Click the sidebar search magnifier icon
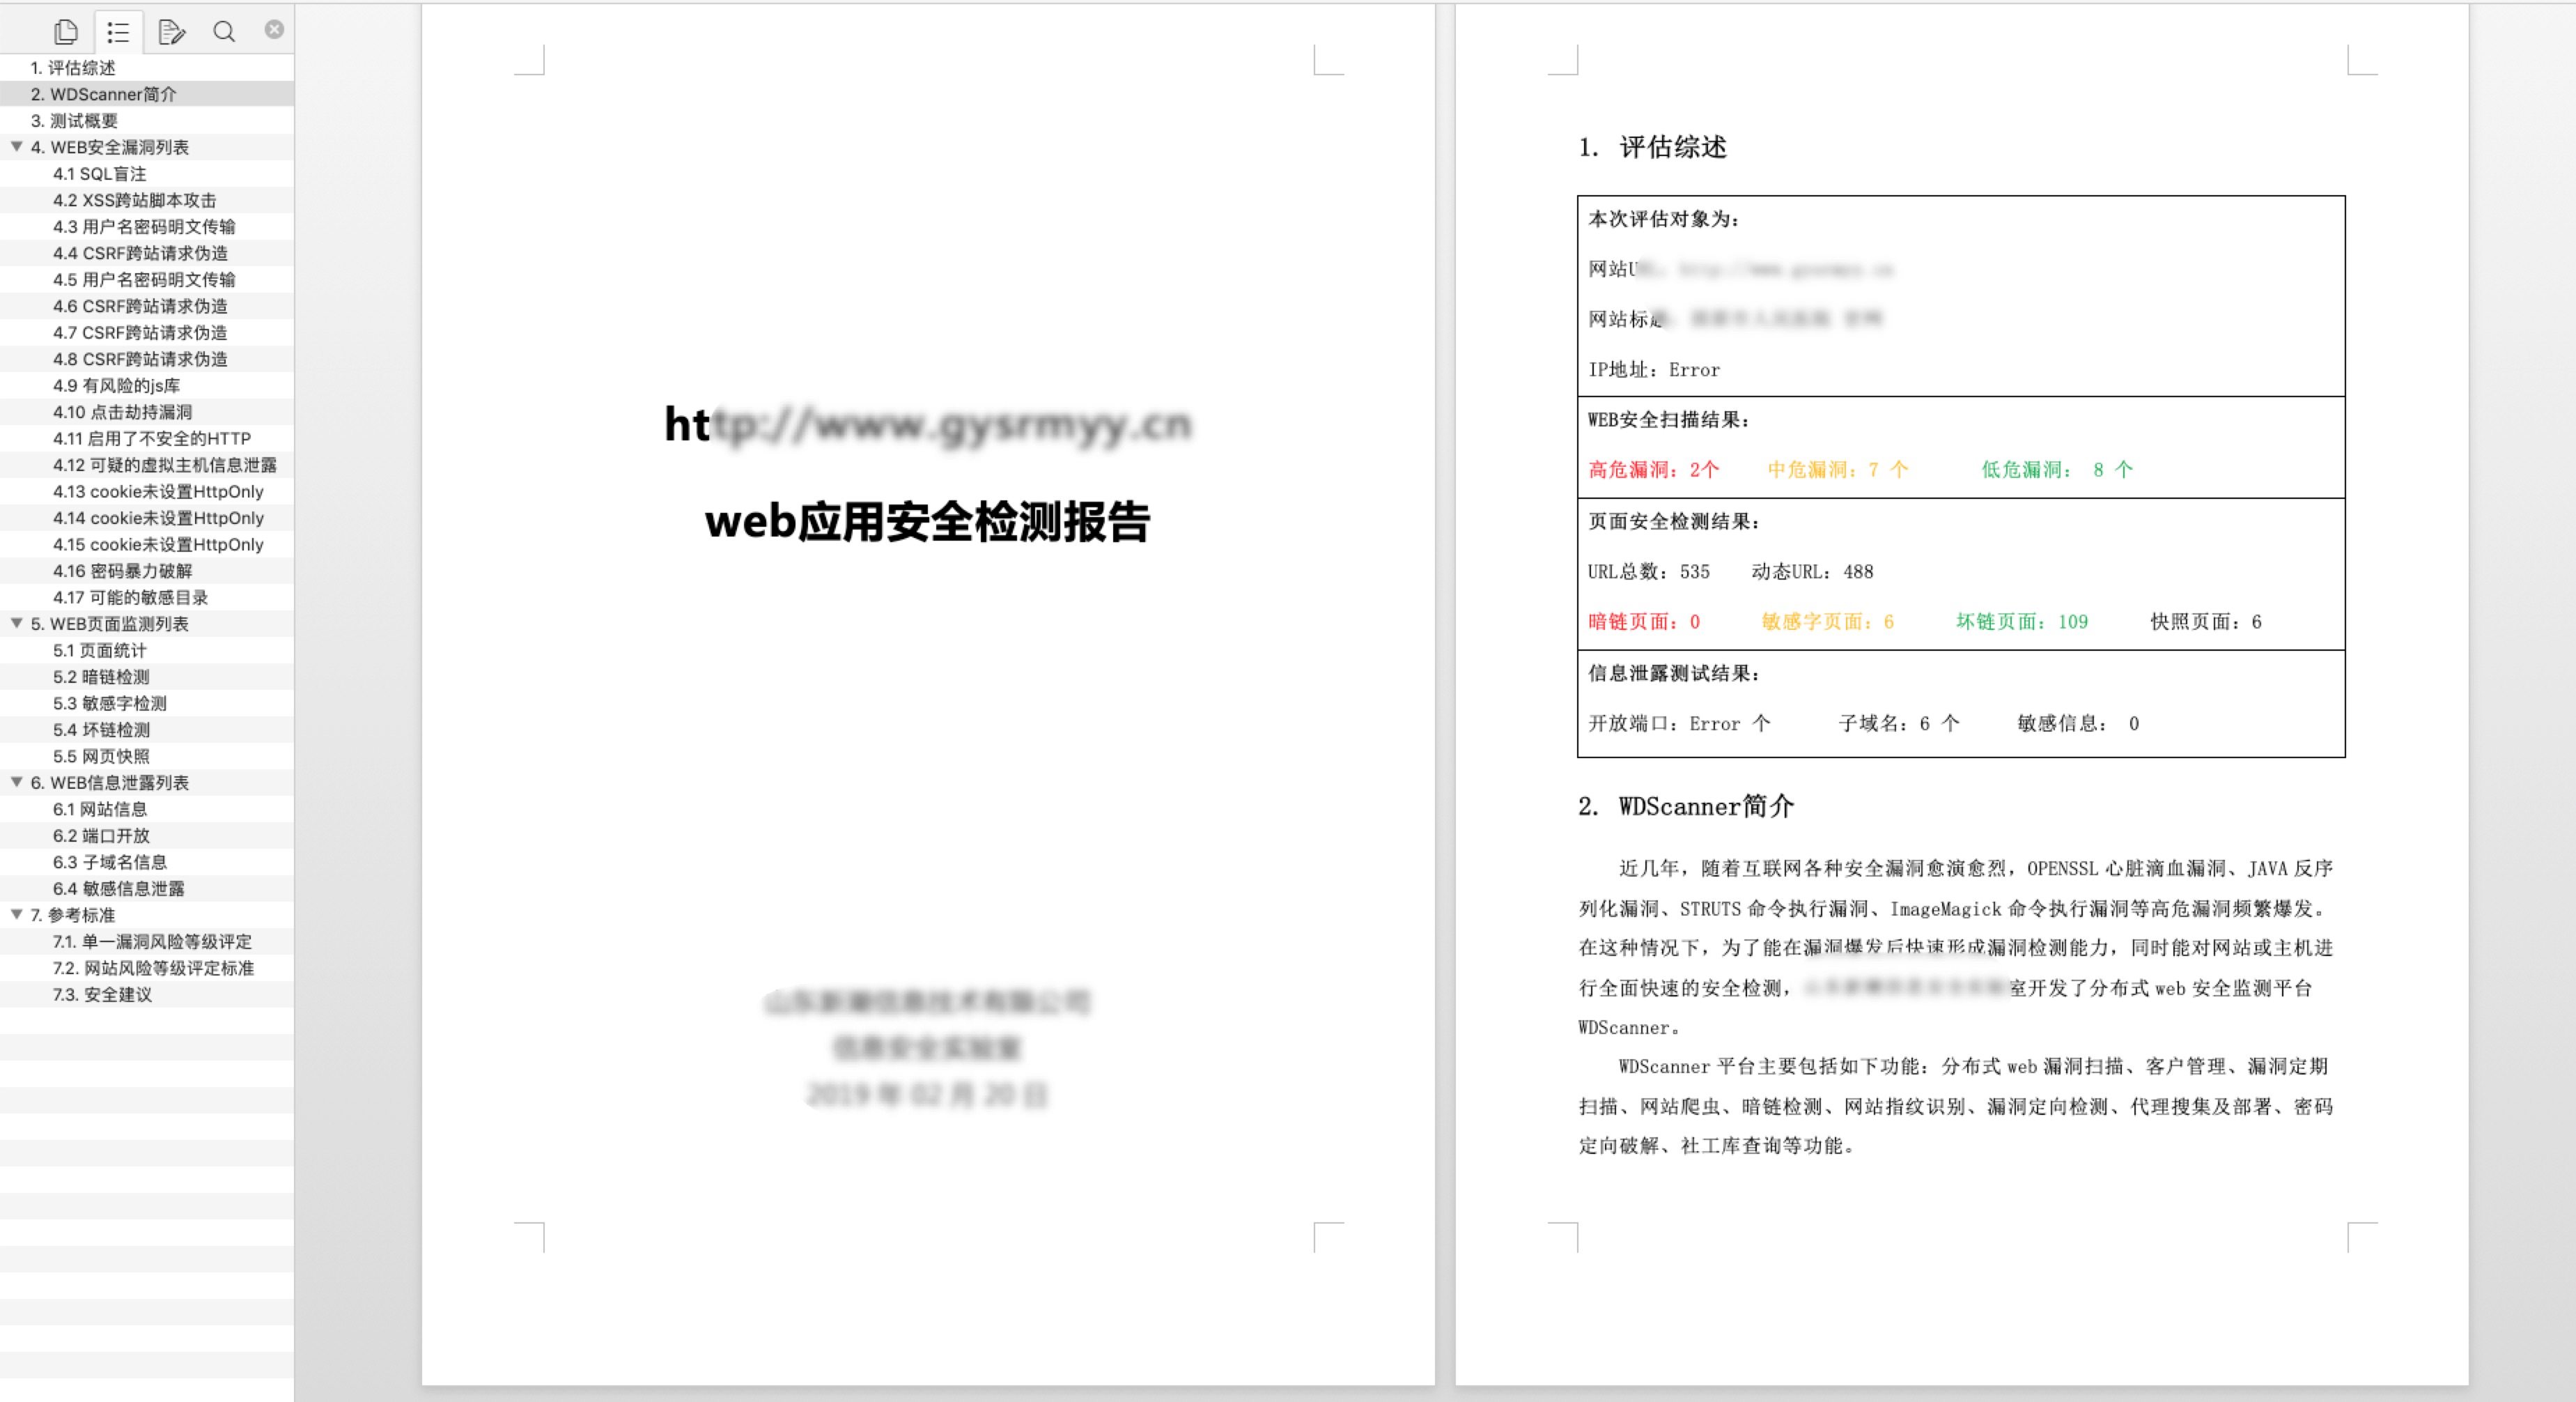Image resolution: width=2576 pixels, height=1402 pixels. [x=224, y=32]
